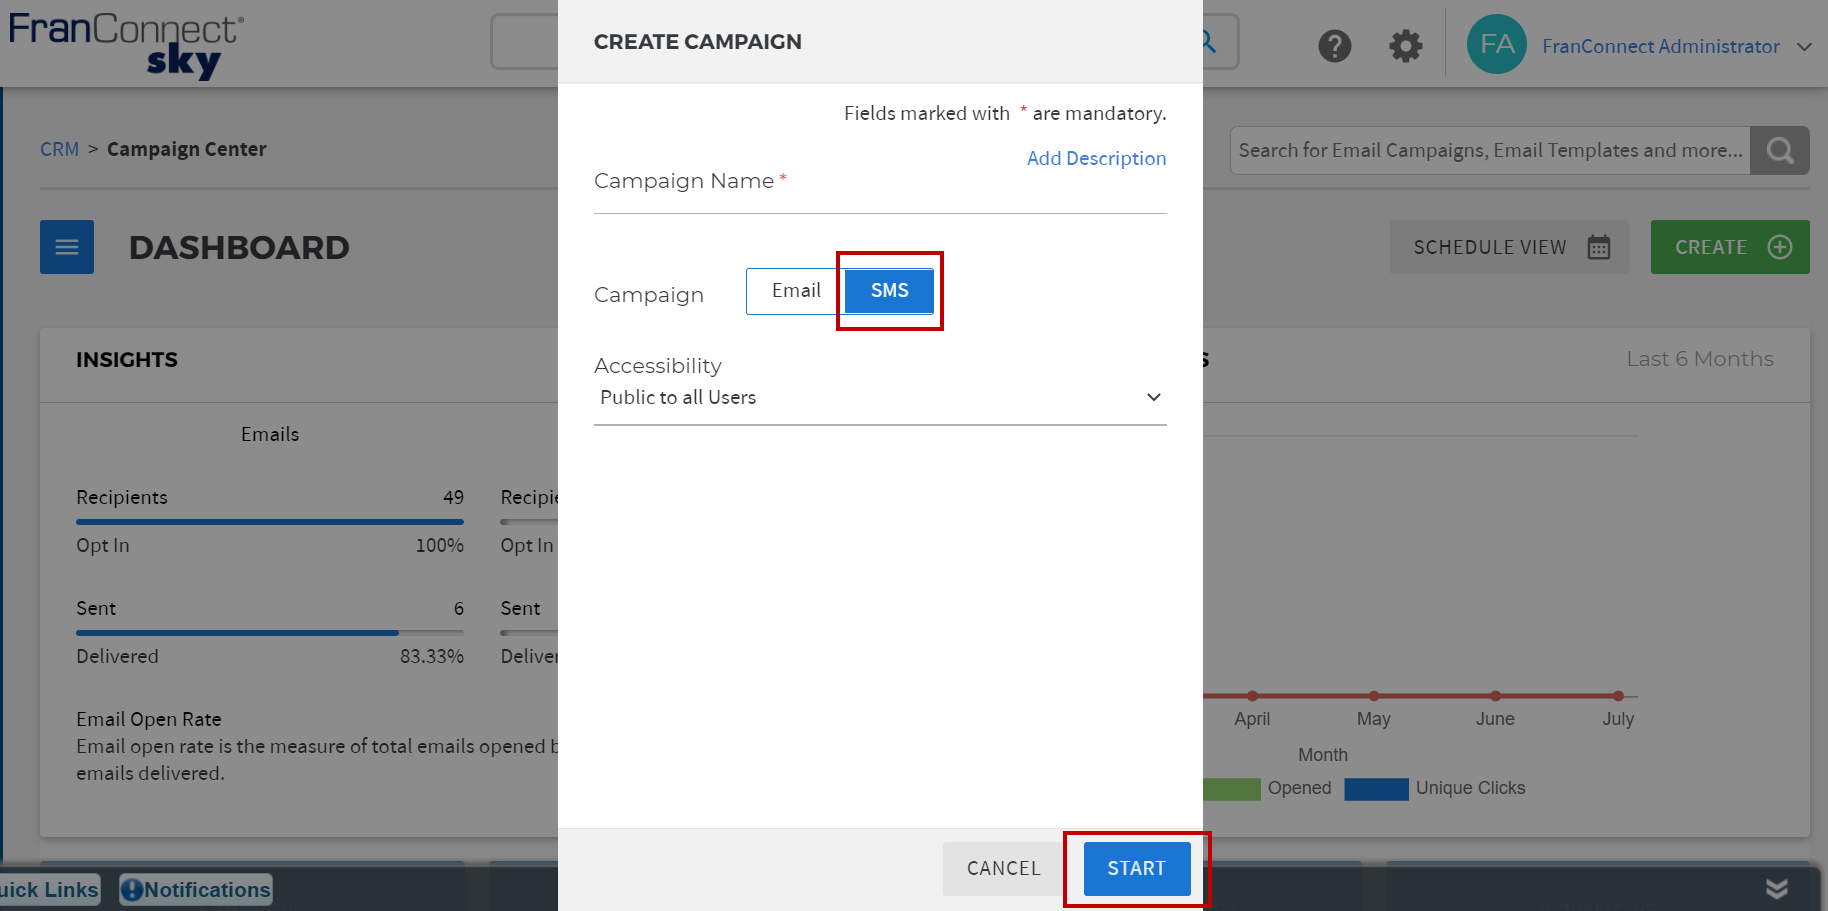
Task: Open the SCHEDULE VIEW button
Action: [x=1509, y=247]
